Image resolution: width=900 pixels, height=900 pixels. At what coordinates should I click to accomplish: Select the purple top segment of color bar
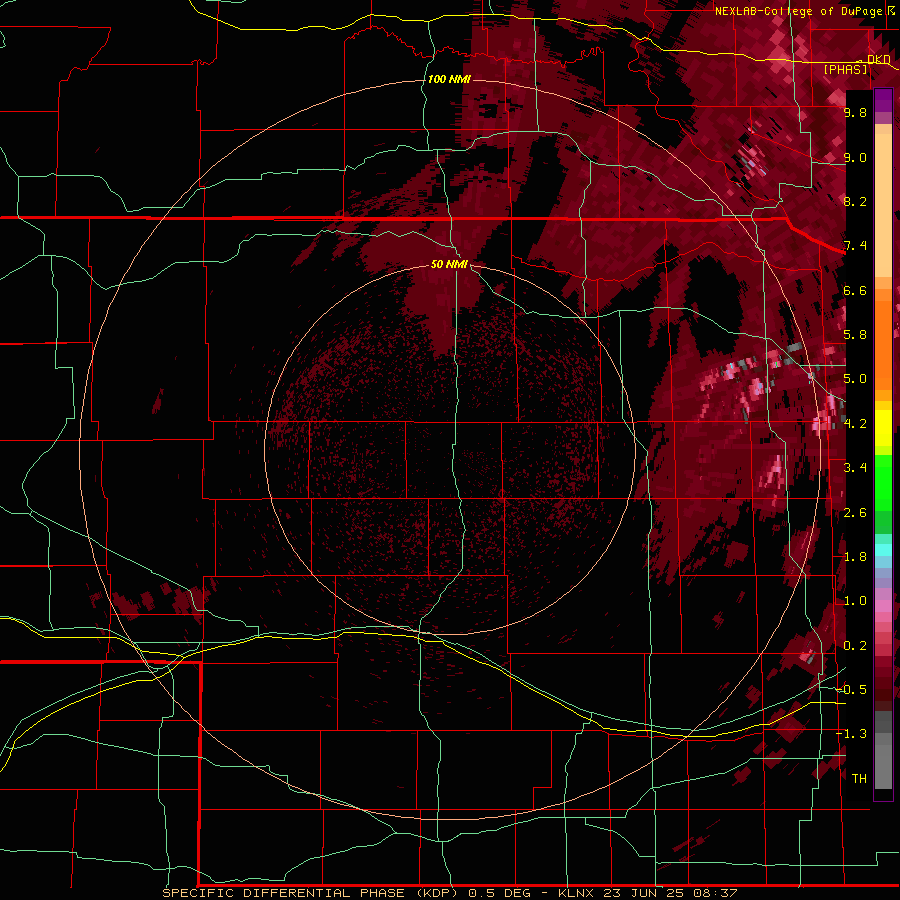point(883,100)
